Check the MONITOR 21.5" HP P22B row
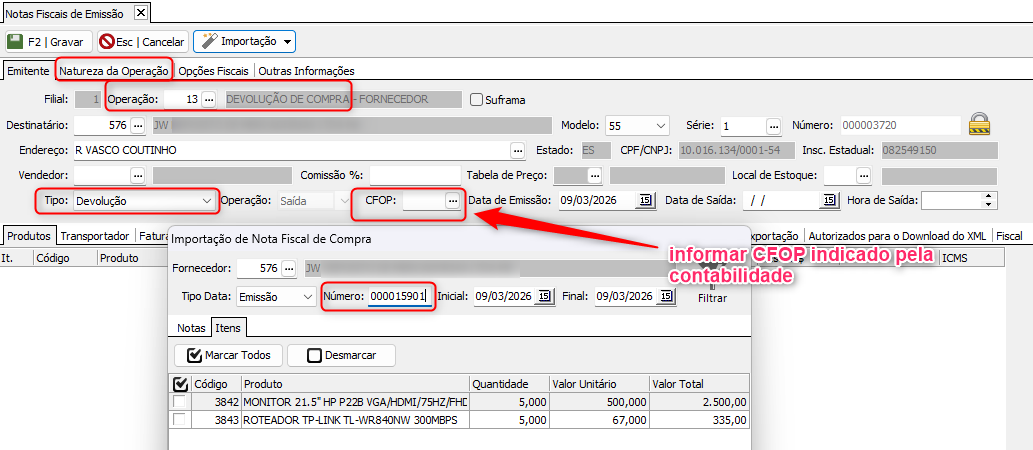The width and height of the screenshot is (1033, 450). (x=180, y=402)
